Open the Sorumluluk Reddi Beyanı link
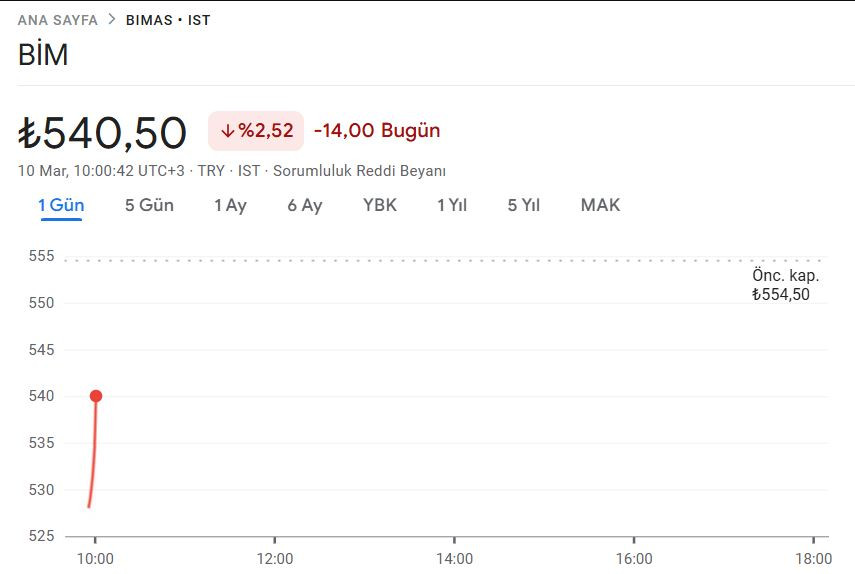 [359, 171]
